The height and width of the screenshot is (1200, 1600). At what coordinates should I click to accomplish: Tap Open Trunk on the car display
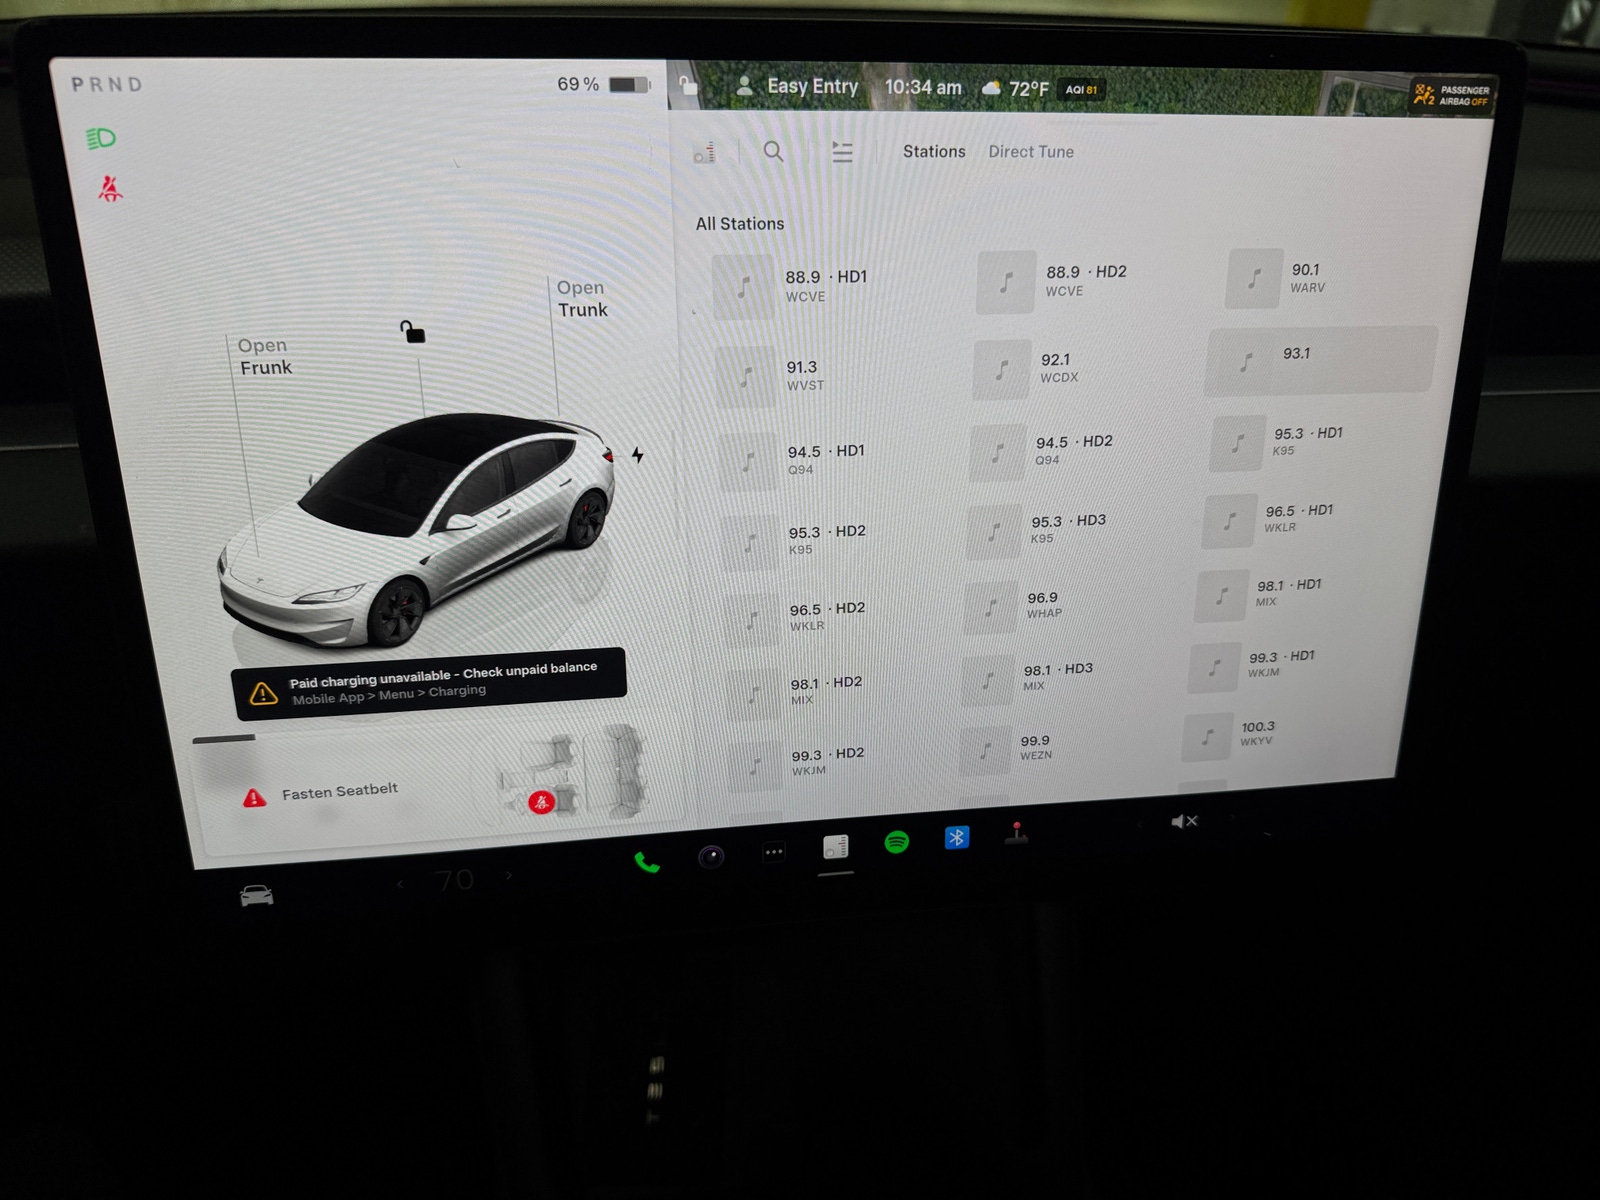(581, 298)
